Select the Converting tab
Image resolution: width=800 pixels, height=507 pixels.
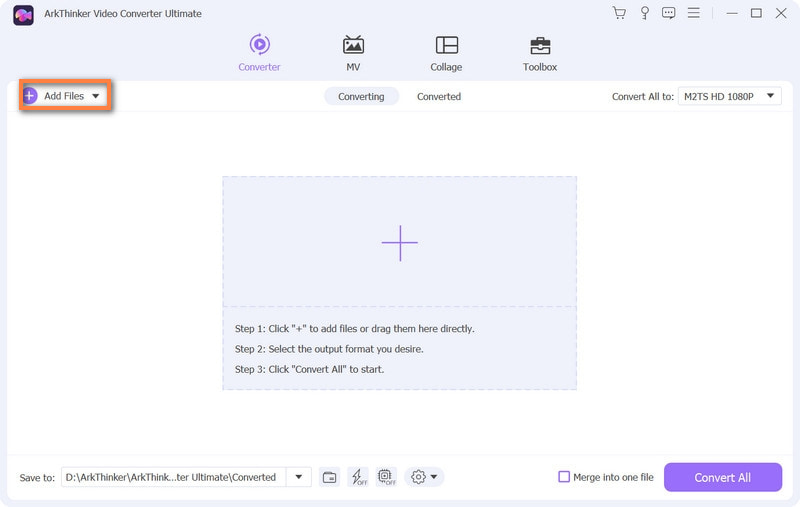tap(361, 96)
